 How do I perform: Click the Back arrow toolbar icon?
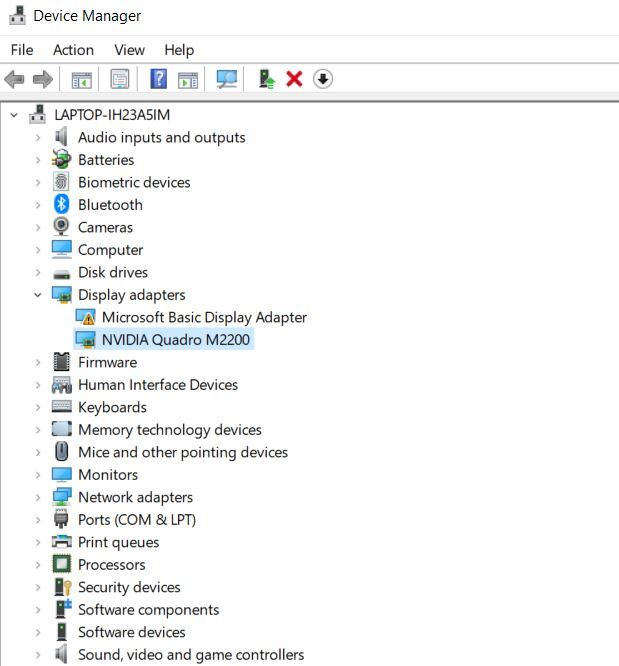tap(14, 79)
